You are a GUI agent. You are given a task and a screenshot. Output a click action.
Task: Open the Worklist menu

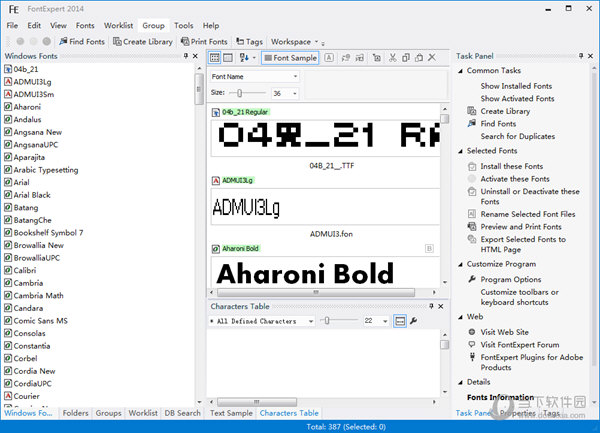(x=118, y=25)
